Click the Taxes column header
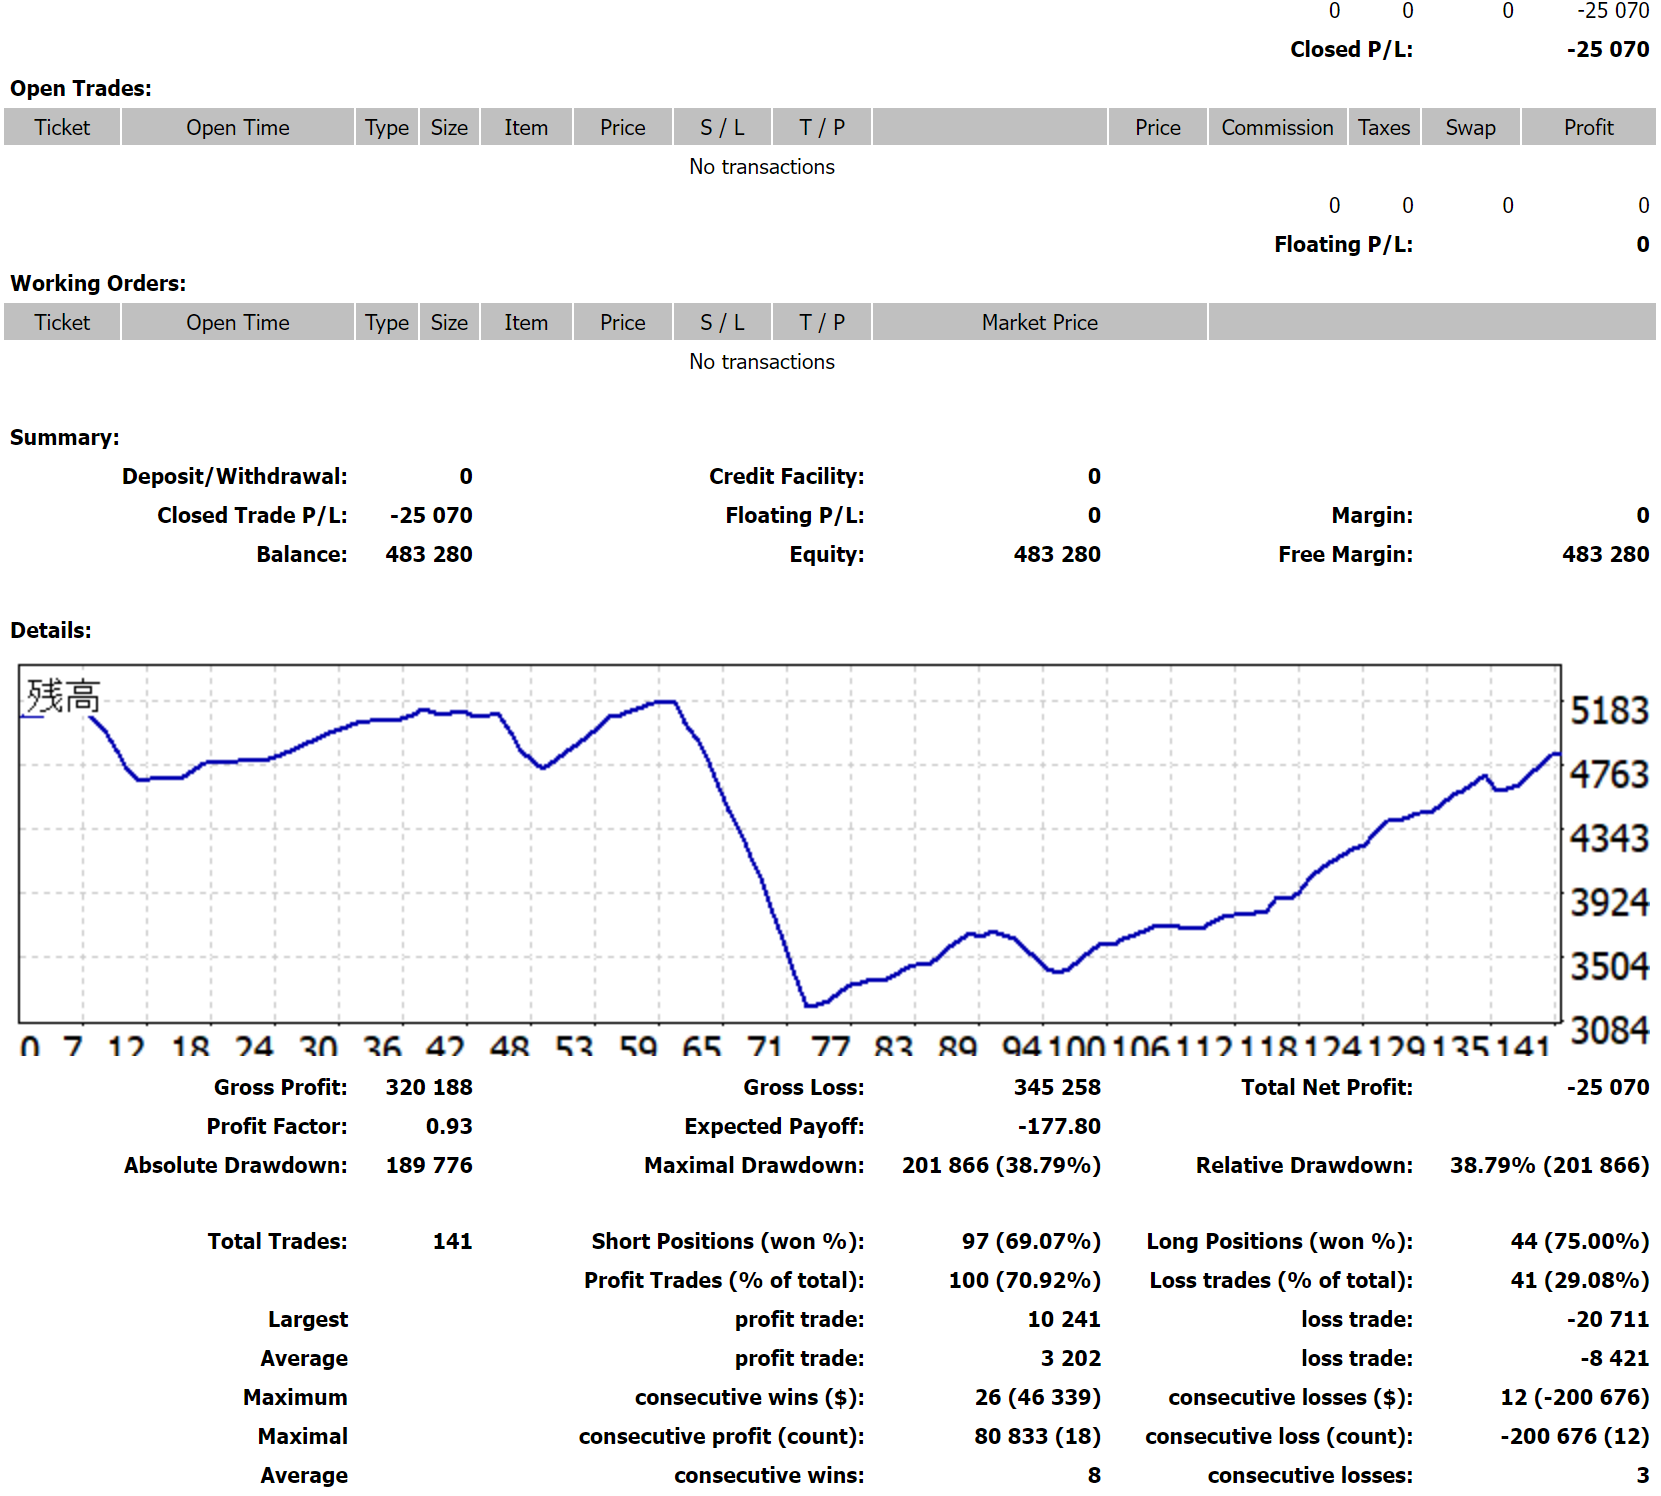The height and width of the screenshot is (1496, 1661). pos(1384,127)
